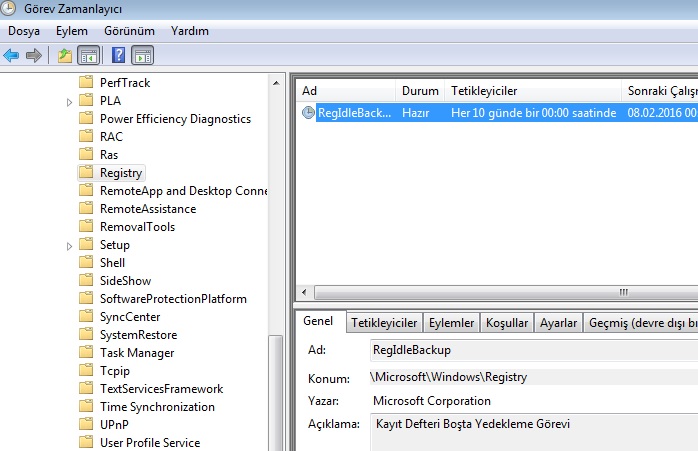698x451 pixels.
Task: Open the Yardım menu
Action: pos(190,31)
